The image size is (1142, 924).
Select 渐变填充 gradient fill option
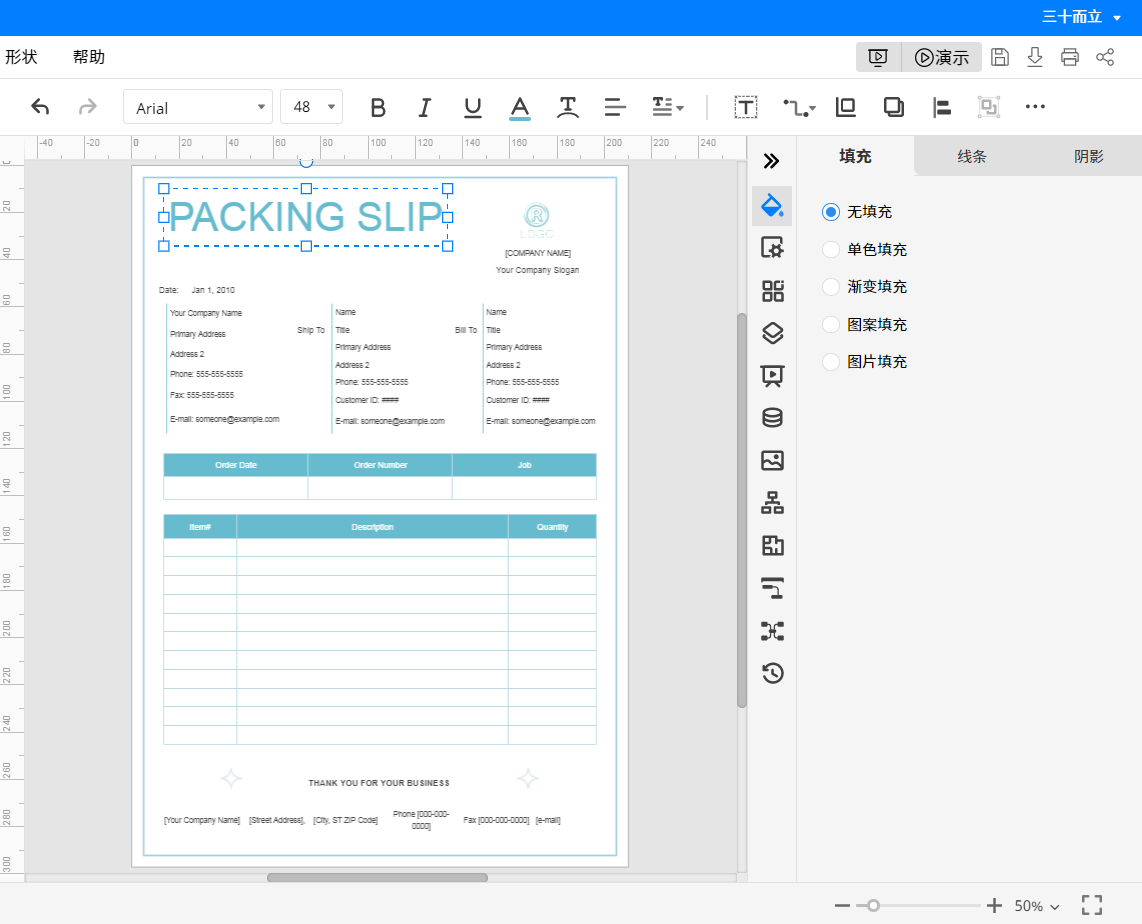pyautogui.click(x=830, y=287)
